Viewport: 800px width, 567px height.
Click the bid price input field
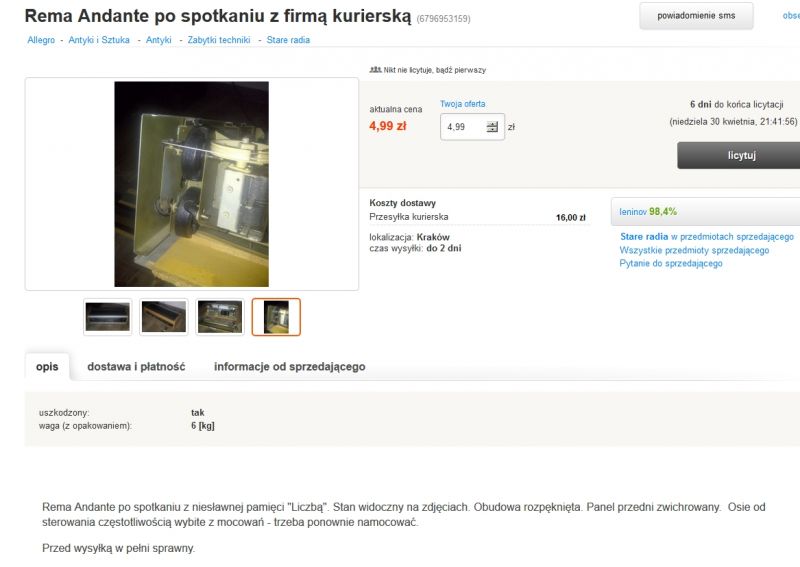(x=472, y=127)
